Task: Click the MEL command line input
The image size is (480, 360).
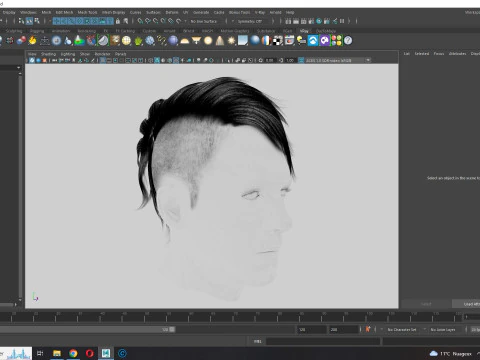Action: 323,341
